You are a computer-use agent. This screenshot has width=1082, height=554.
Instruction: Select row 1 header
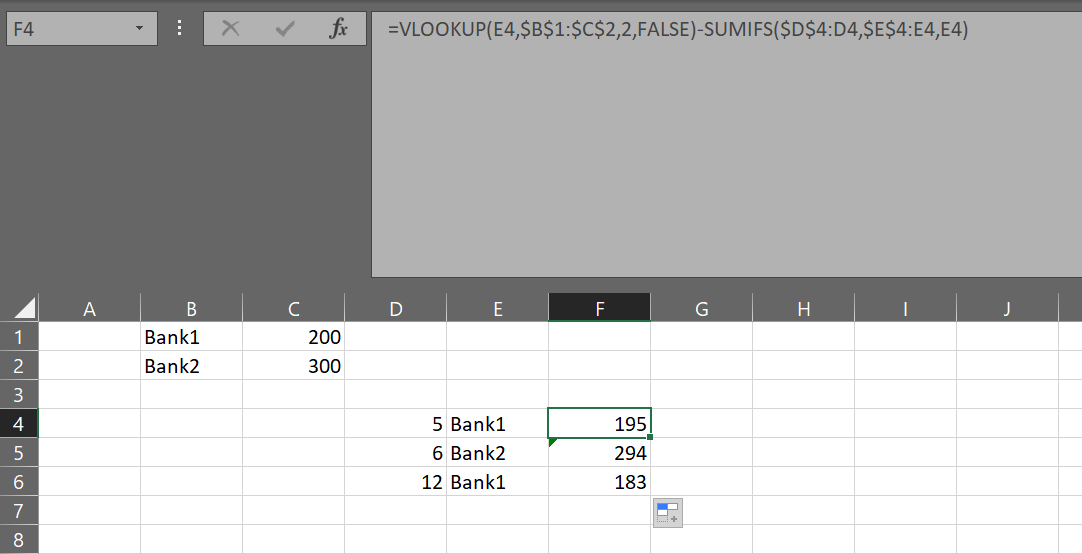pos(19,337)
